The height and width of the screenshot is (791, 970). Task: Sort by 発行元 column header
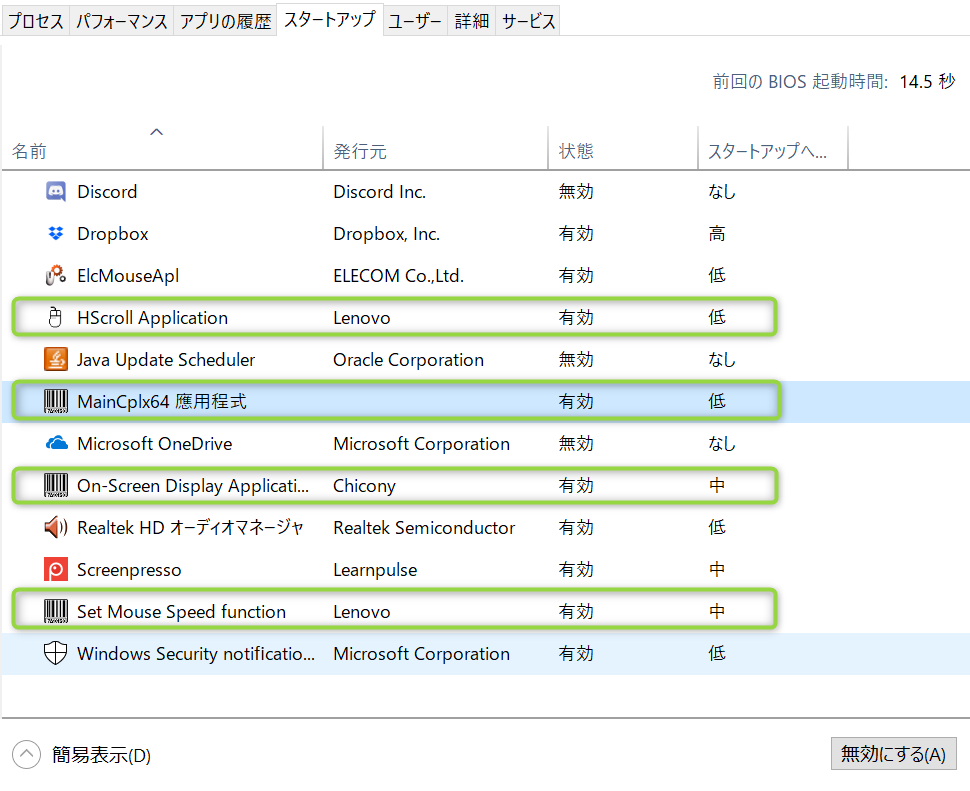[360, 152]
